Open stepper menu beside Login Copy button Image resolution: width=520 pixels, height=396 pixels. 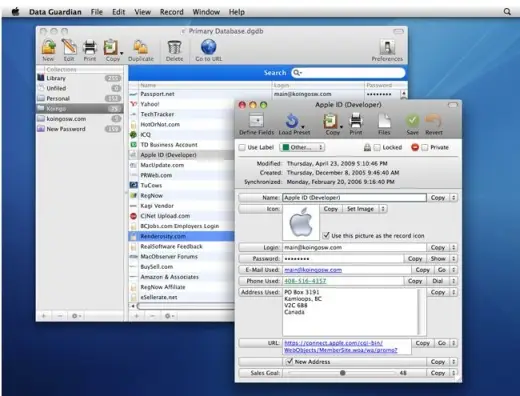(453, 247)
